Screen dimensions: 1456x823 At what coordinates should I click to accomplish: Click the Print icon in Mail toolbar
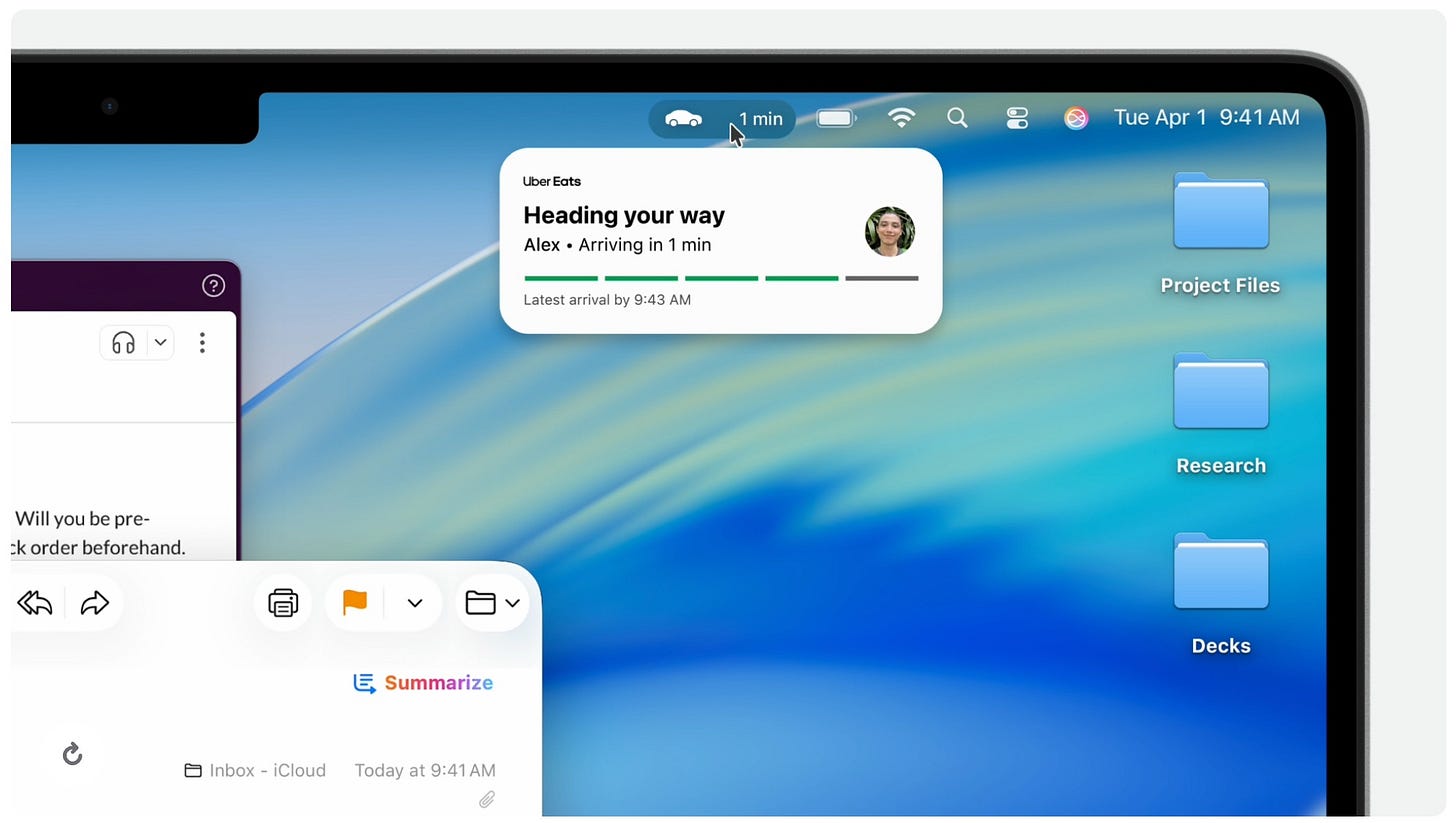tap(283, 603)
